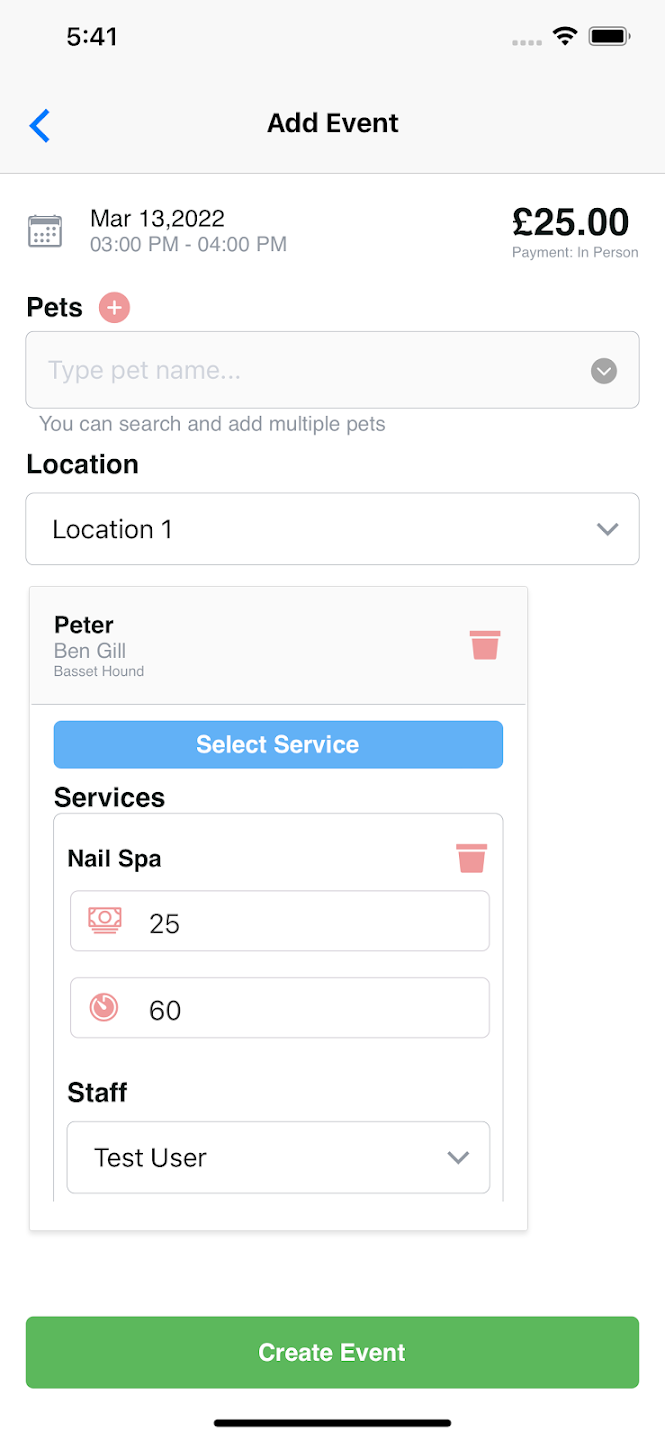665x1440 pixels.
Task: Tap the pink plus icon next to Pets
Action: click(x=114, y=307)
